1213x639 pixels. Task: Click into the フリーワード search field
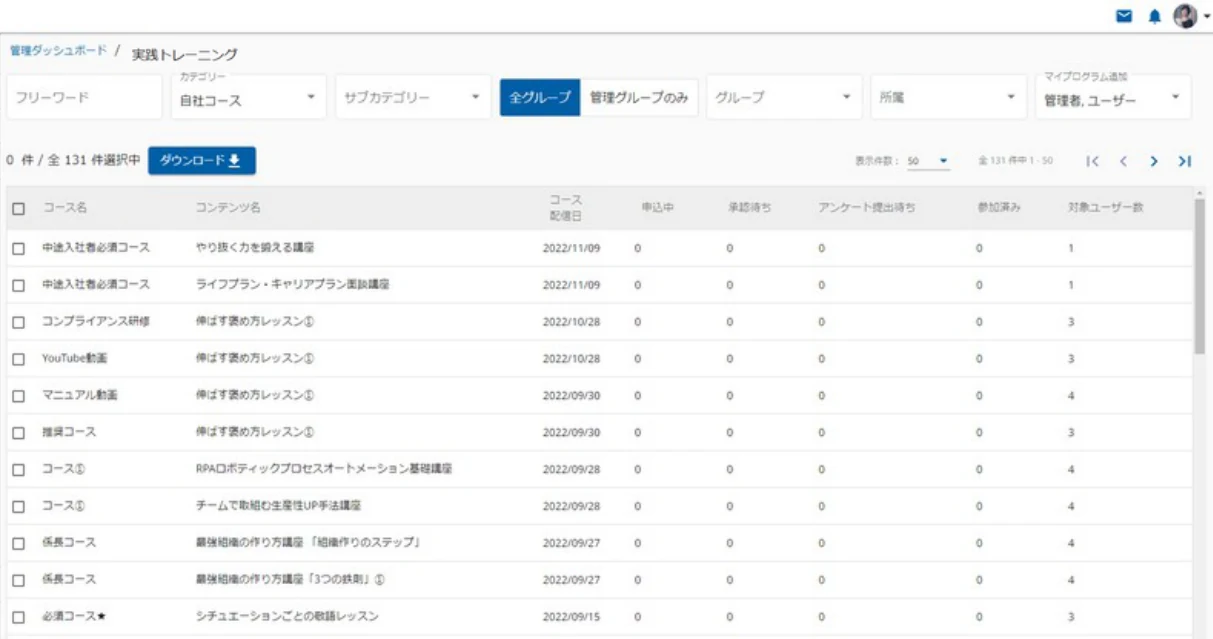(x=84, y=97)
